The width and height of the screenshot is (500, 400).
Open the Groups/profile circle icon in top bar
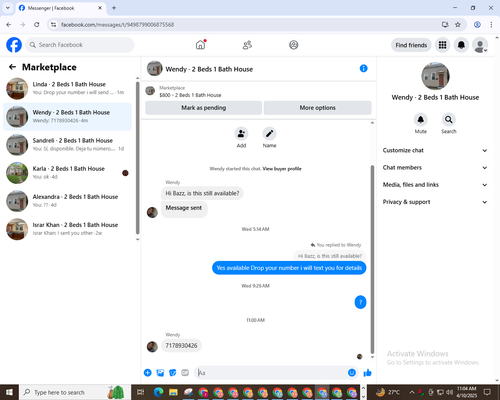pos(294,45)
